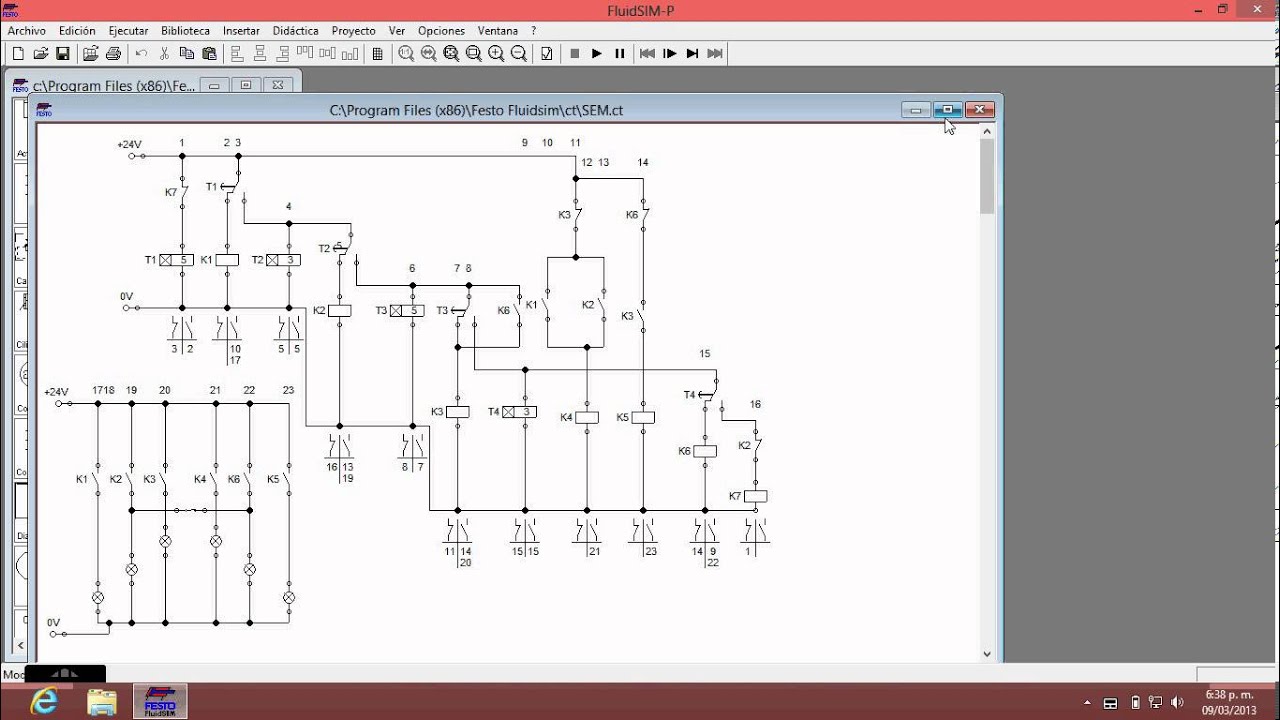This screenshot has height=720, width=1280.
Task: Align selected objects to the right
Action: [283, 54]
